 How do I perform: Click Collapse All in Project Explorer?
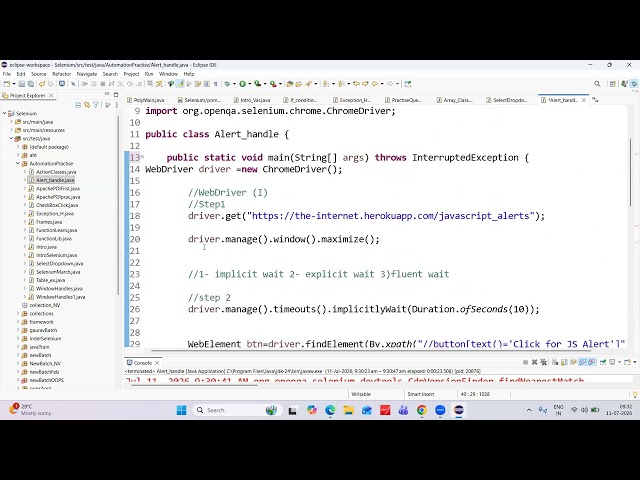78,105
